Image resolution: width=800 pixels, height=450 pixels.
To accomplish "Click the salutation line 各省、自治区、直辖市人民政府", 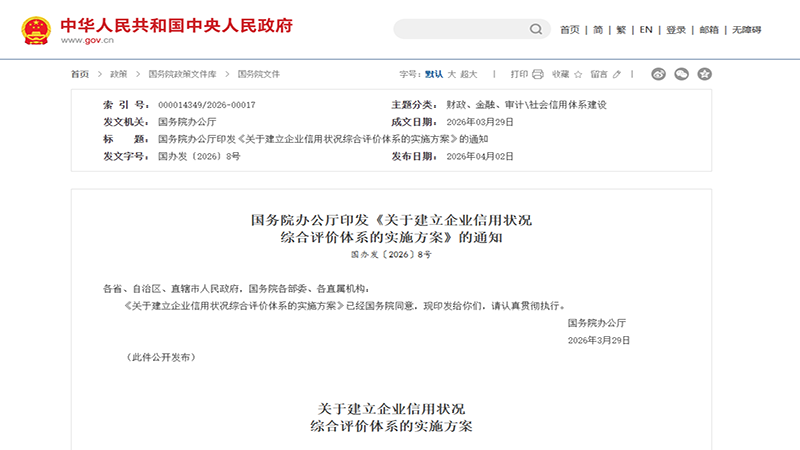I will tap(236, 289).
